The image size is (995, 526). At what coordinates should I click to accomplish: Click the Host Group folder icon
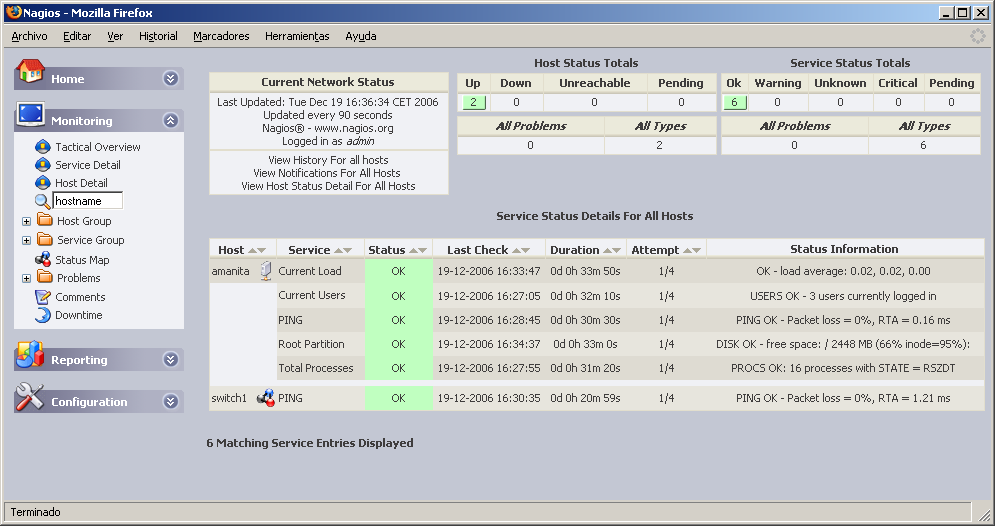point(44,220)
